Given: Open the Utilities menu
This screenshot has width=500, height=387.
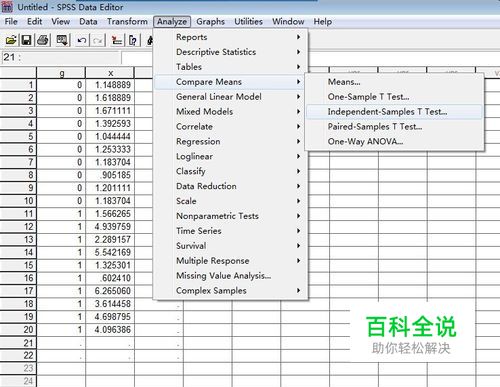Looking at the screenshot, I should click(248, 22).
